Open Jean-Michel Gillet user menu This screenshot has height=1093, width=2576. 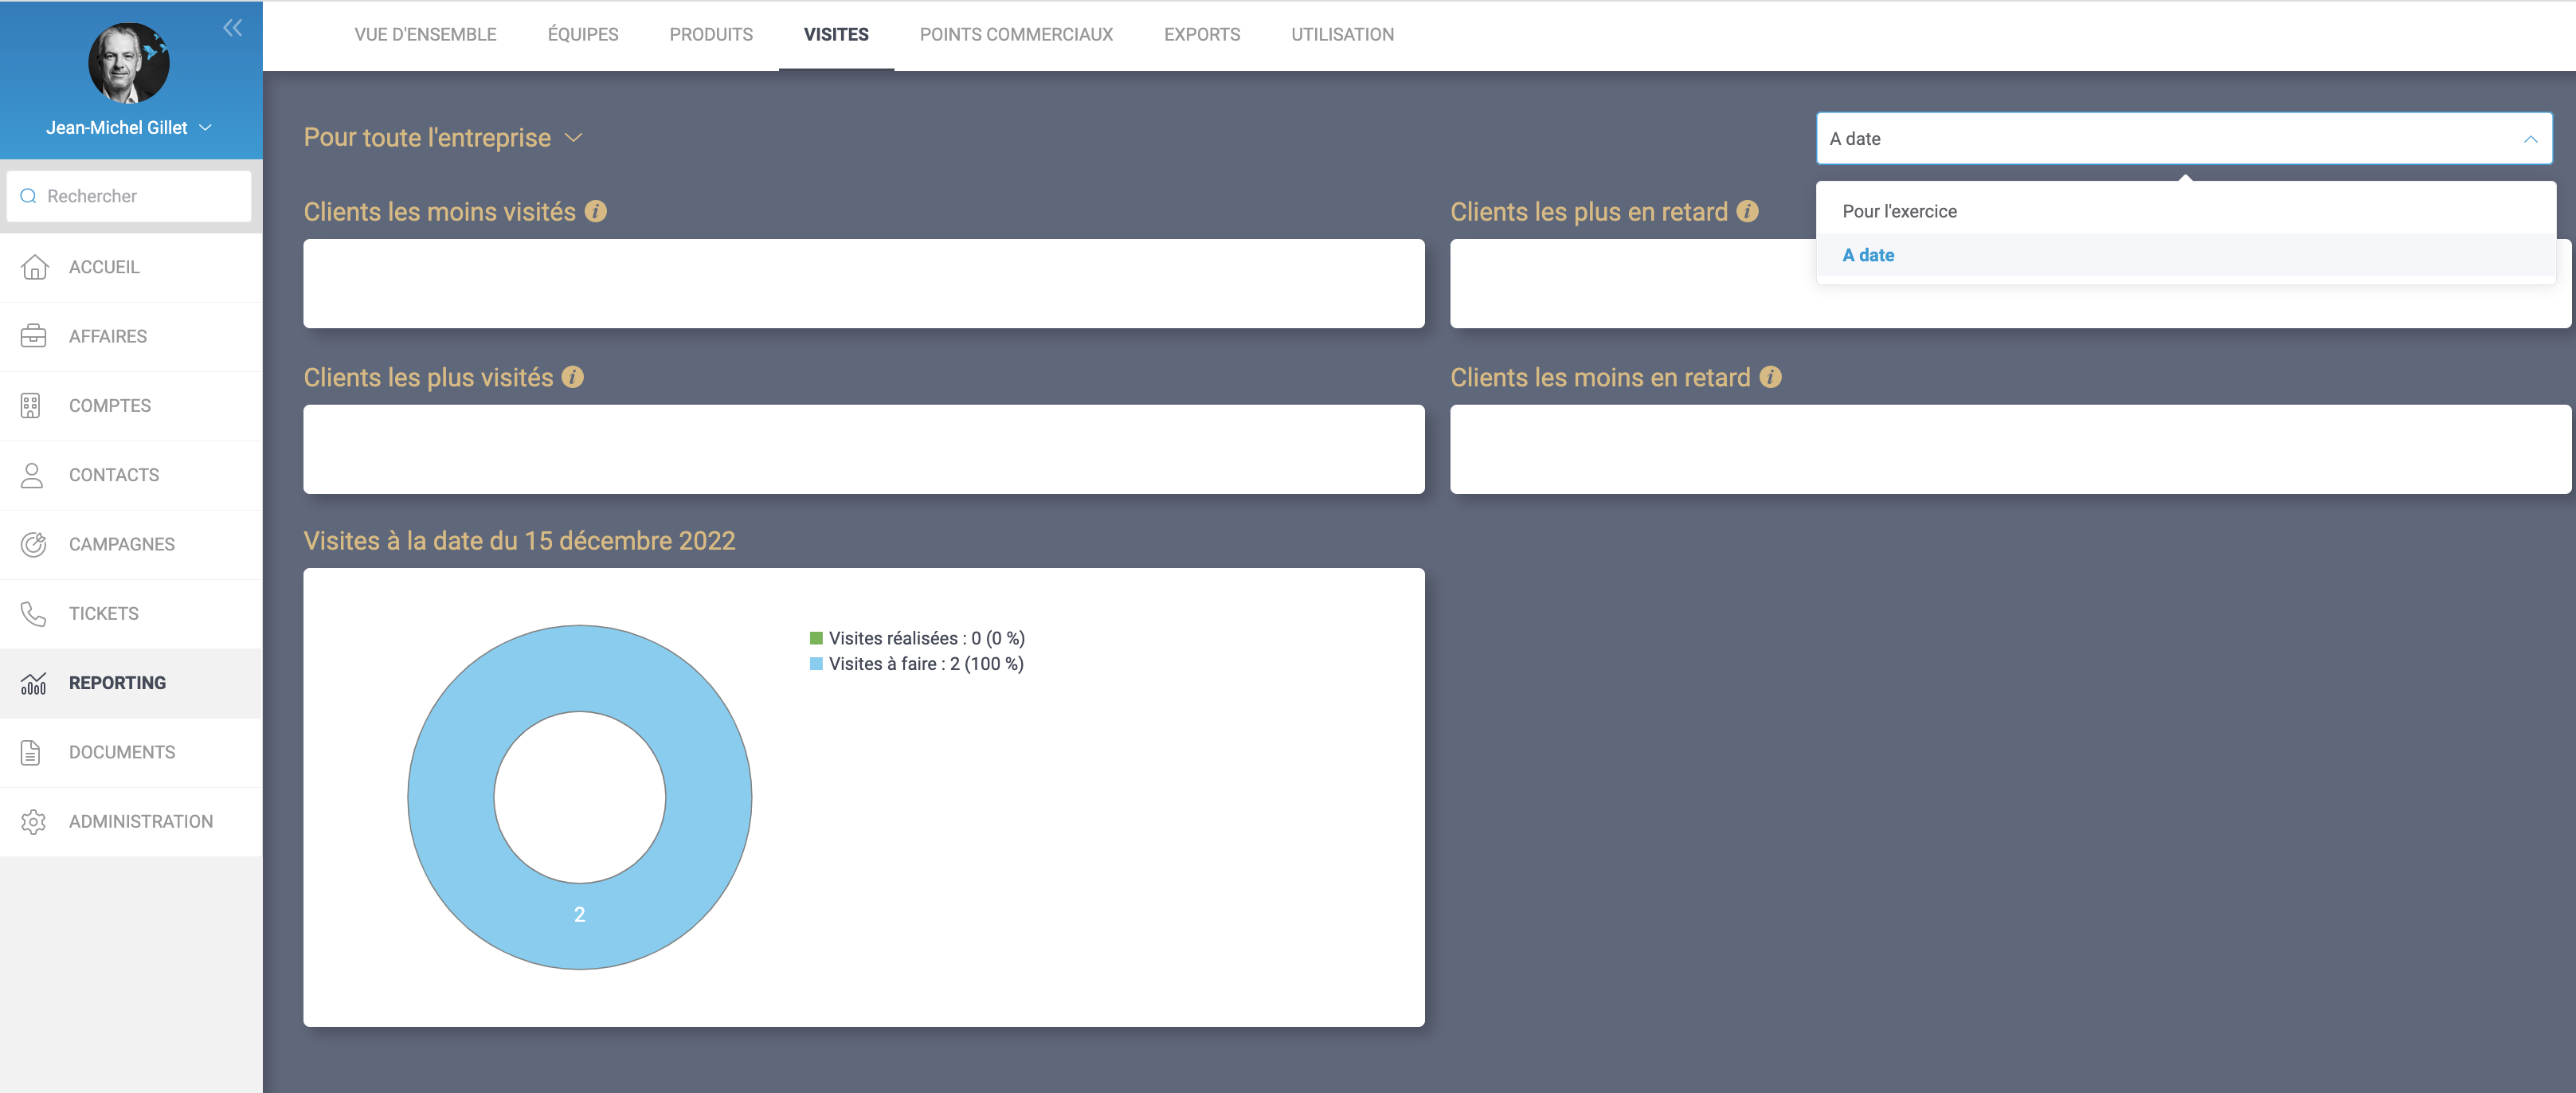coord(128,128)
